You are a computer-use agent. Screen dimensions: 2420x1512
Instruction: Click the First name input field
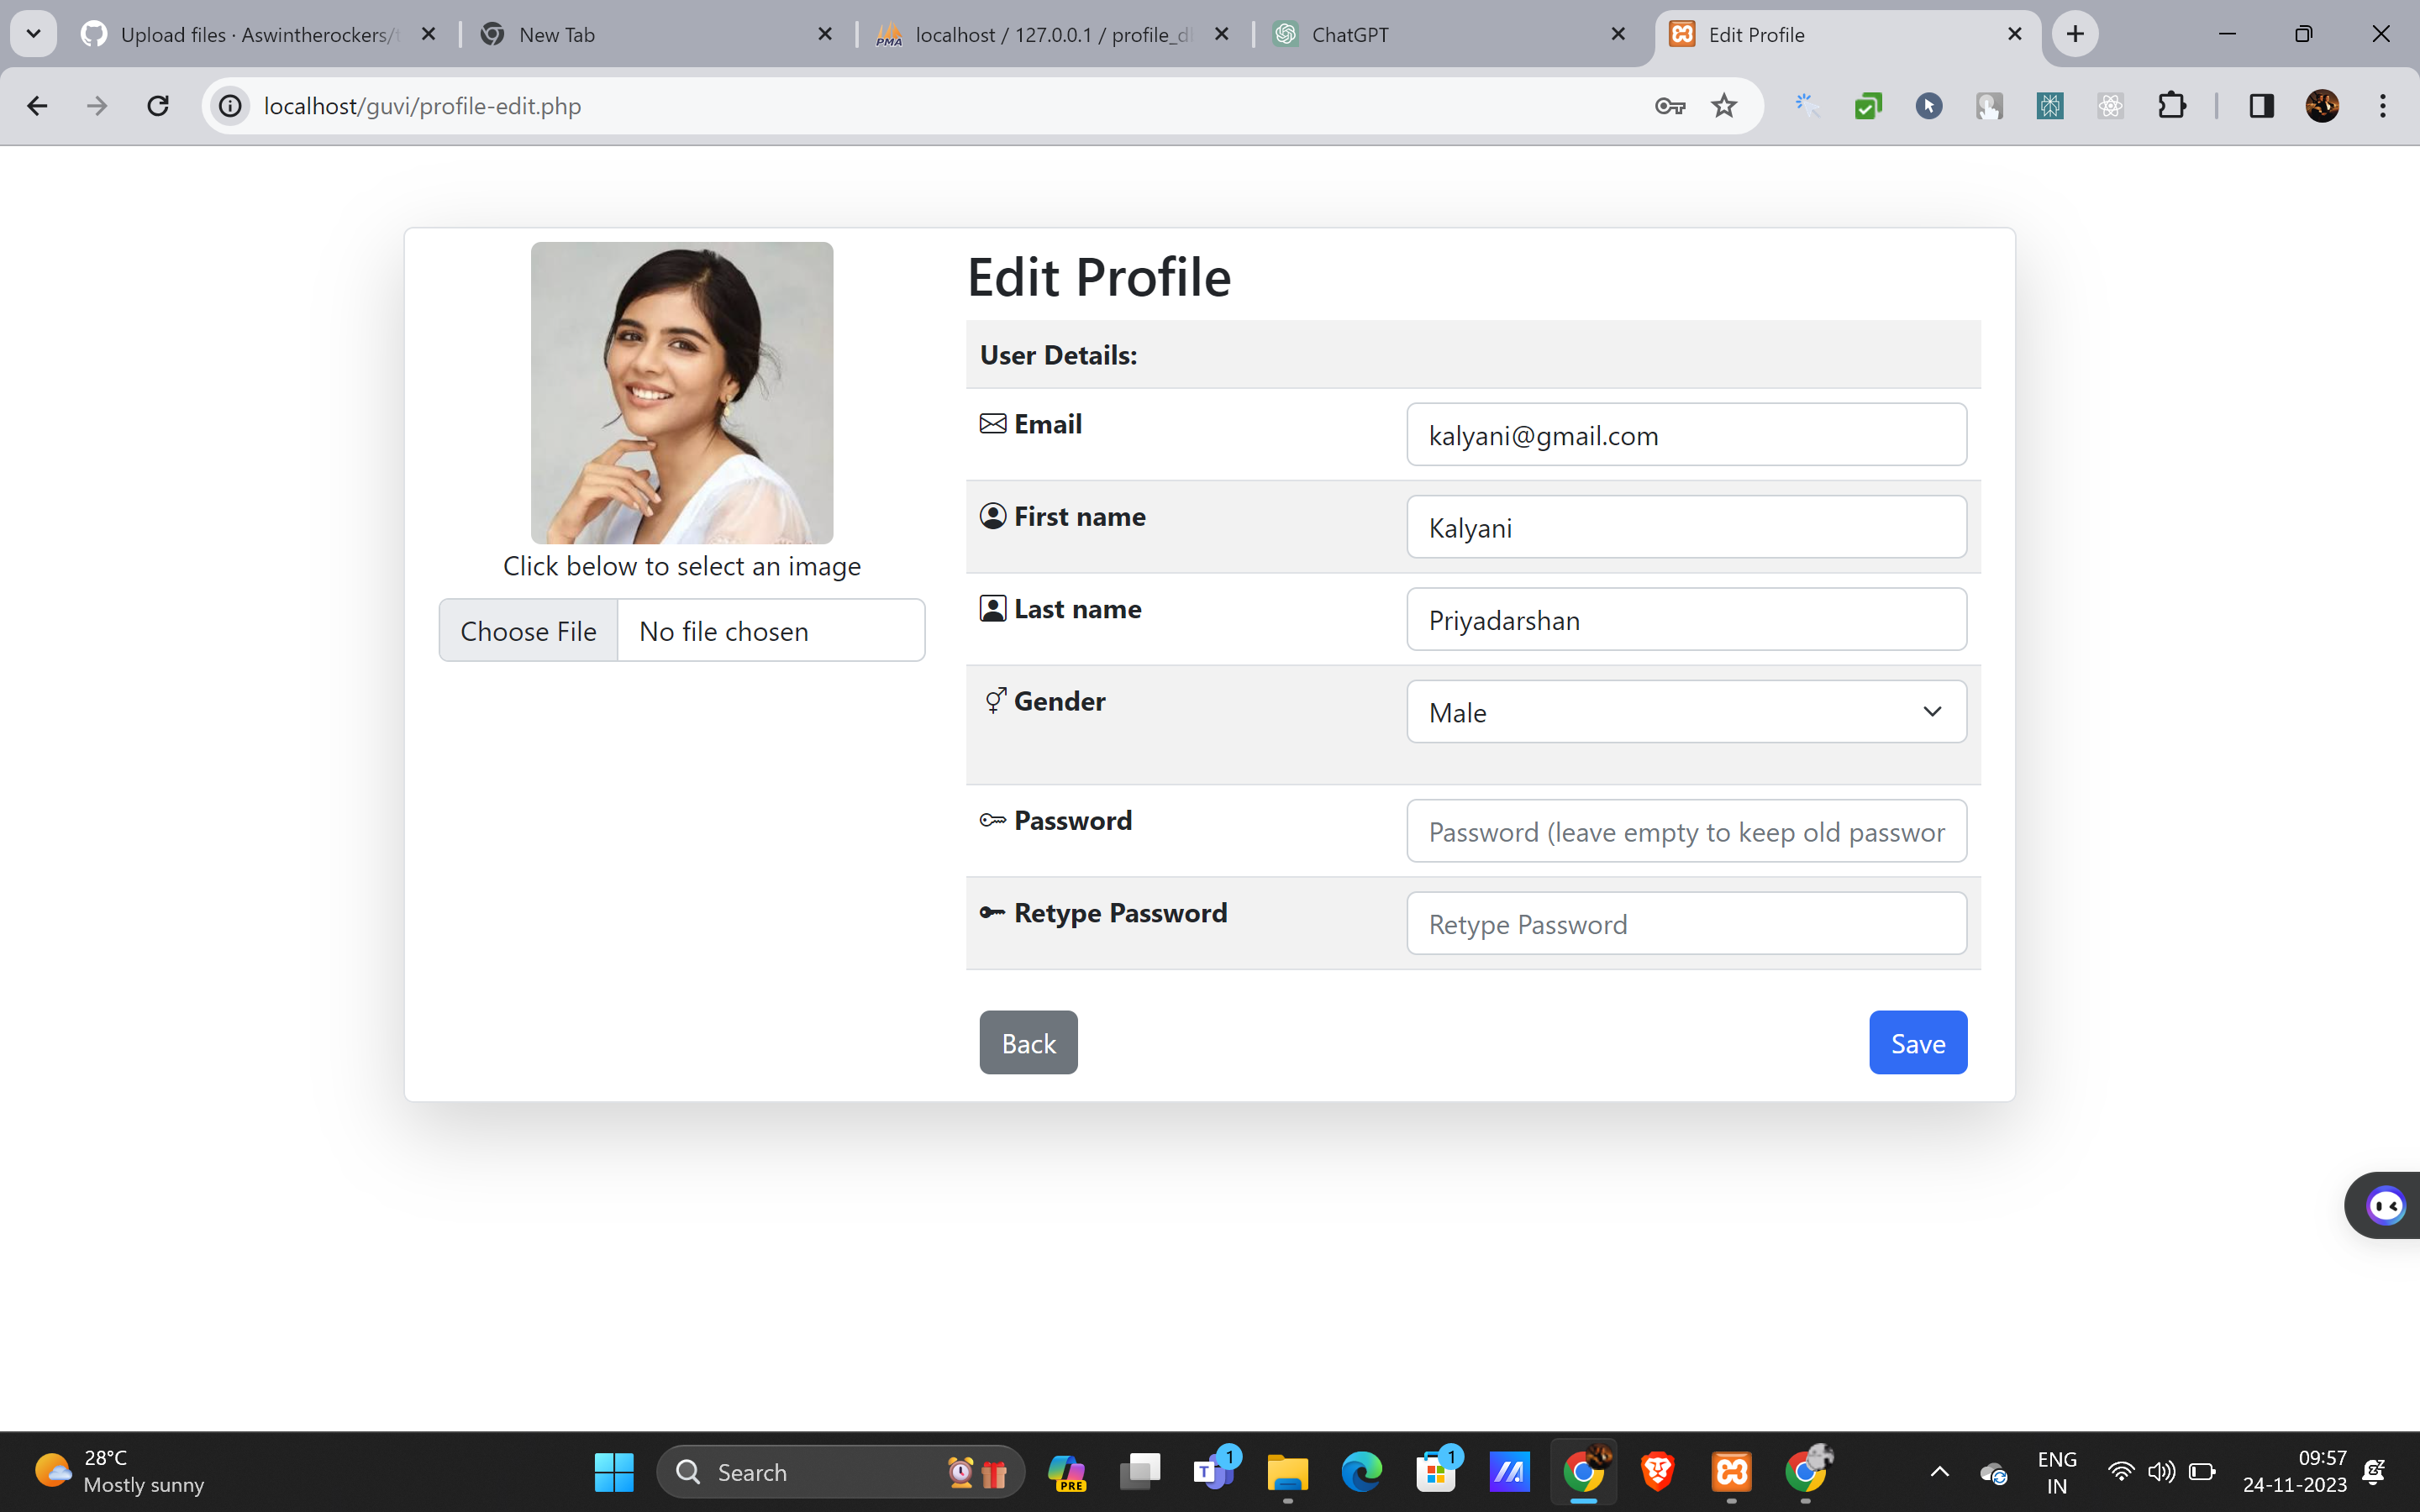click(1686, 527)
